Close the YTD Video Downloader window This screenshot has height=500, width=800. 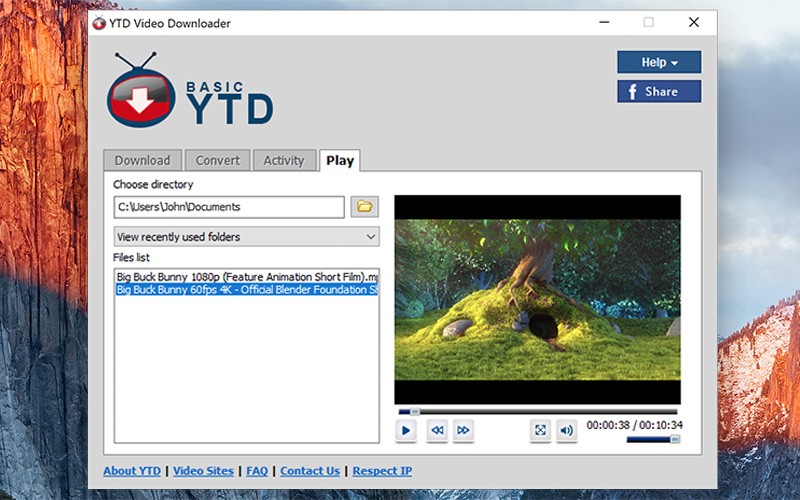click(x=693, y=22)
